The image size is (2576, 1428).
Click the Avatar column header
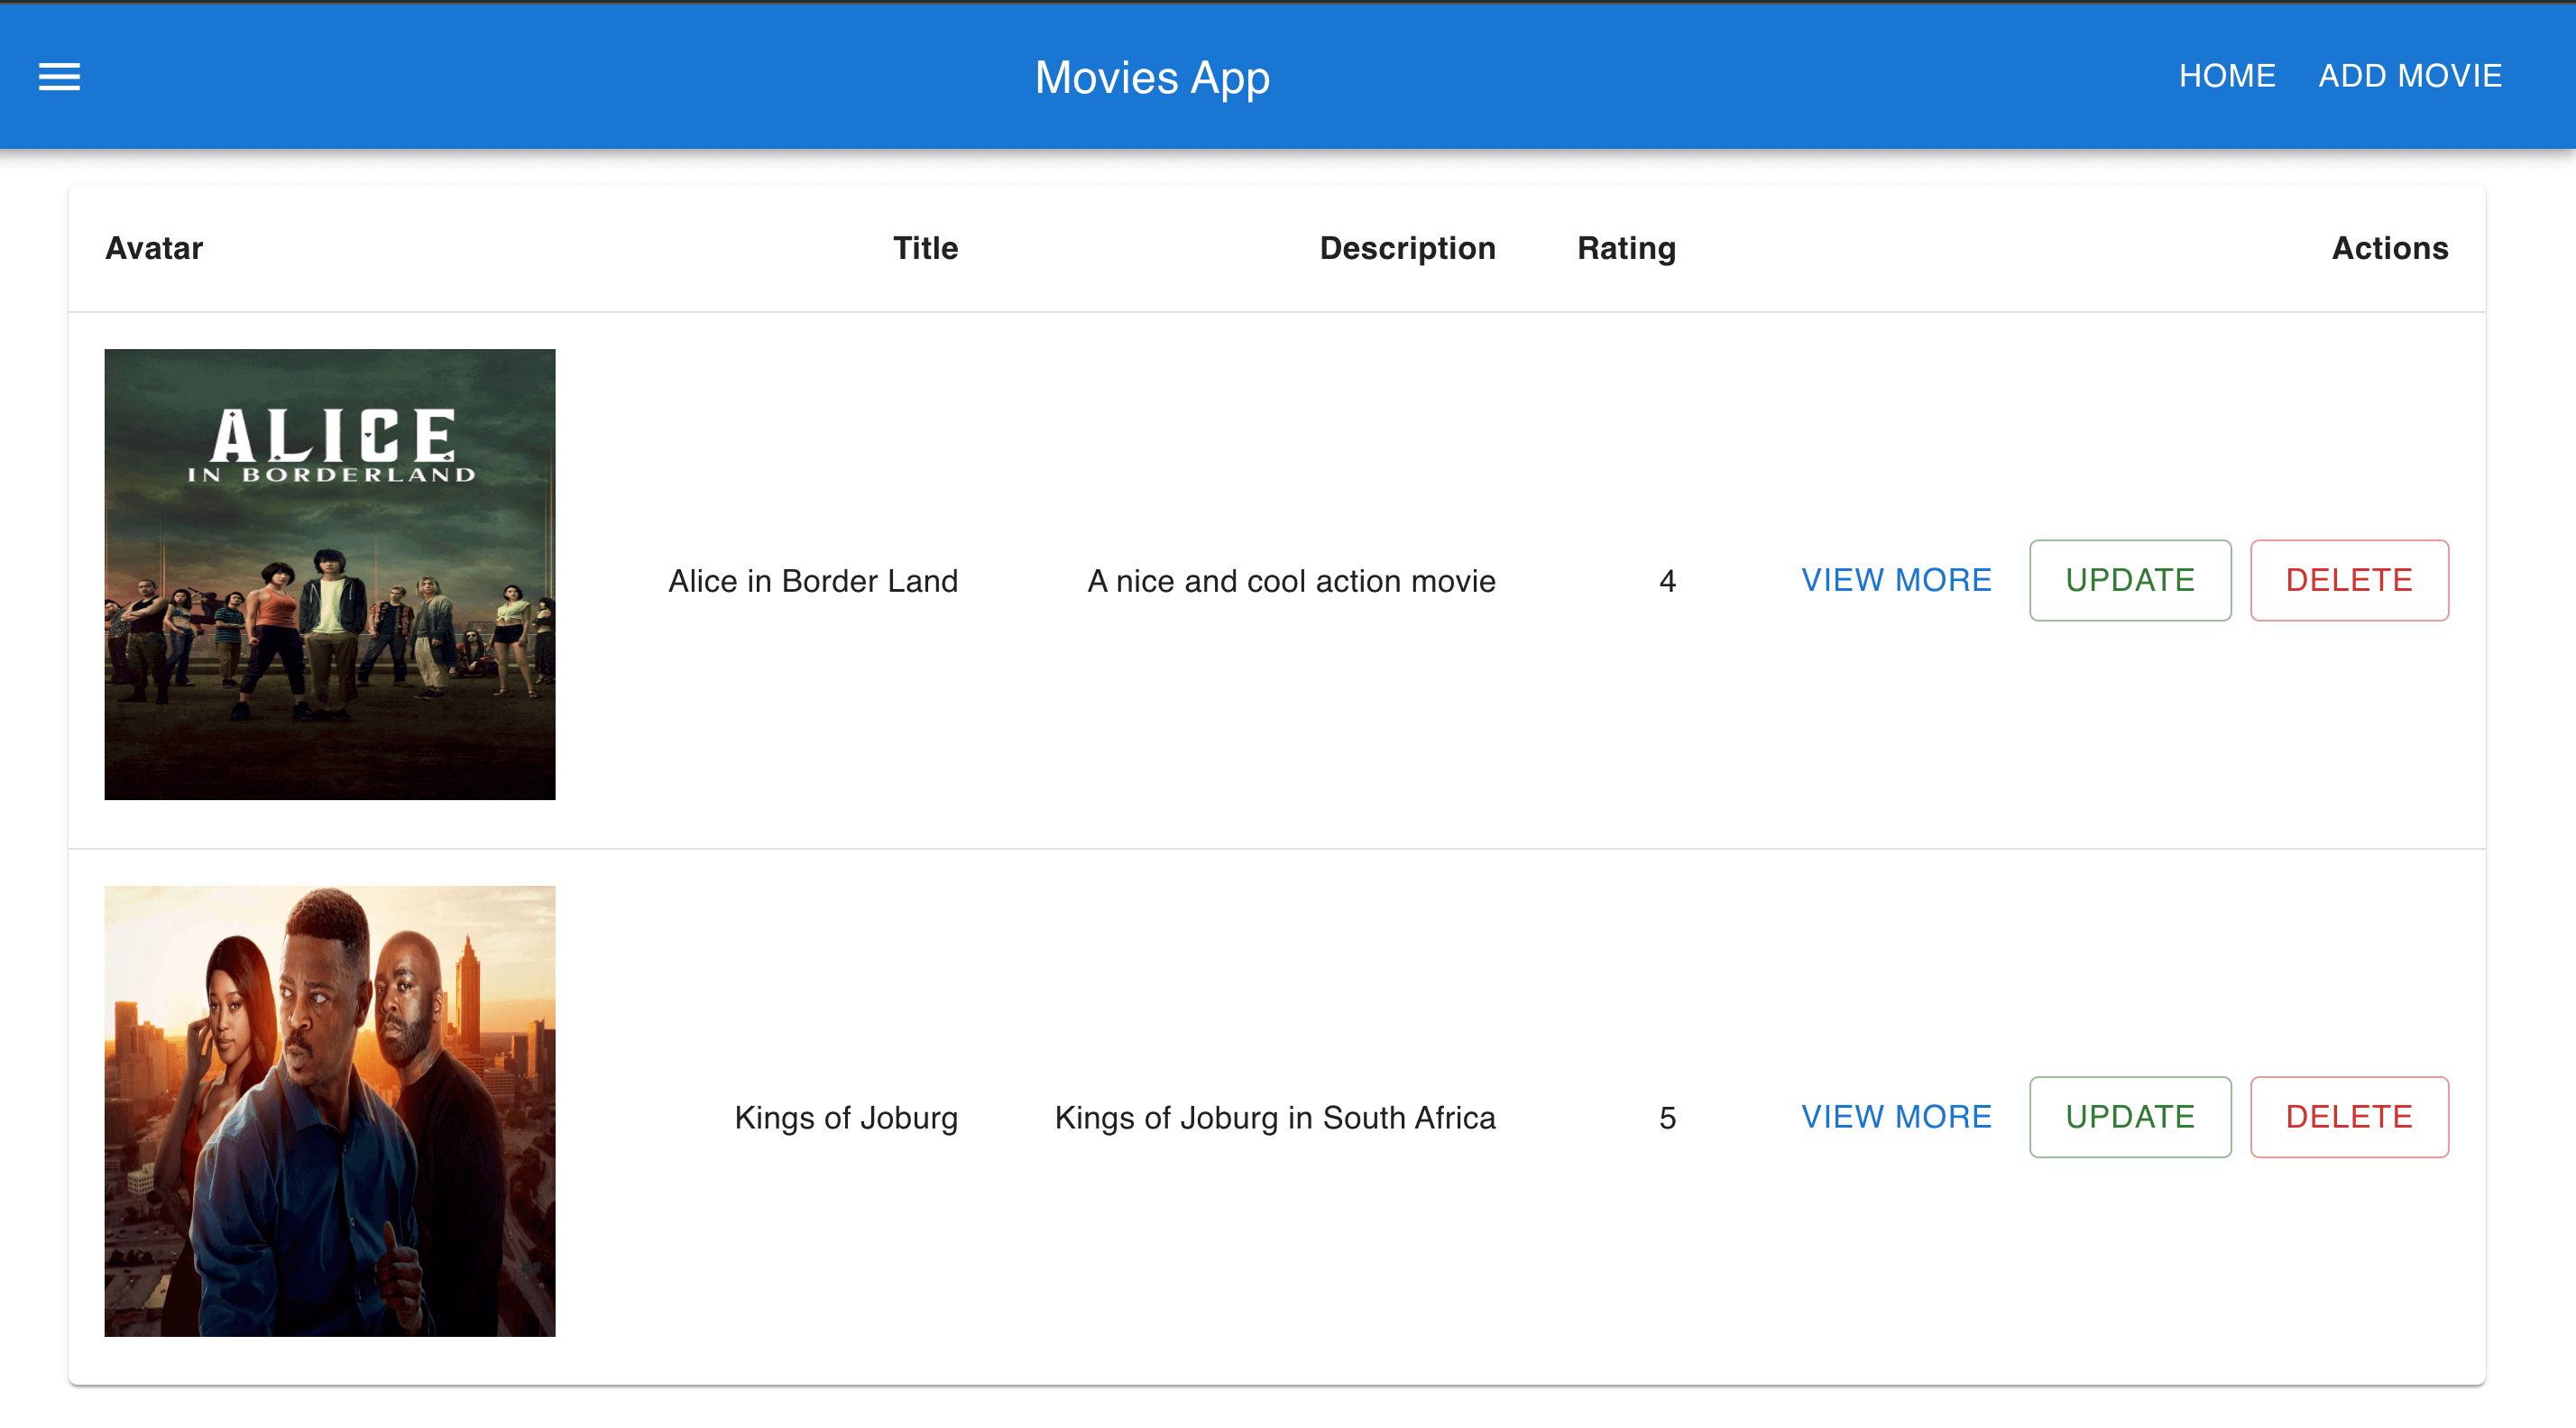point(153,248)
